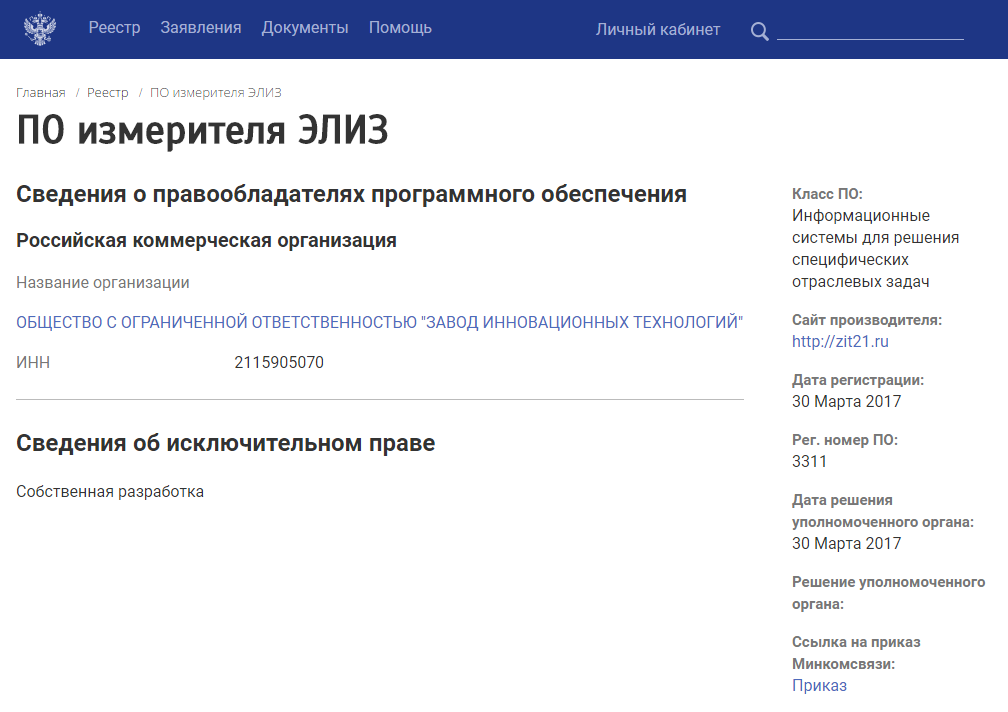Click the registration date under Дата регистрации
The height and width of the screenshot is (712, 1008).
[x=846, y=402]
